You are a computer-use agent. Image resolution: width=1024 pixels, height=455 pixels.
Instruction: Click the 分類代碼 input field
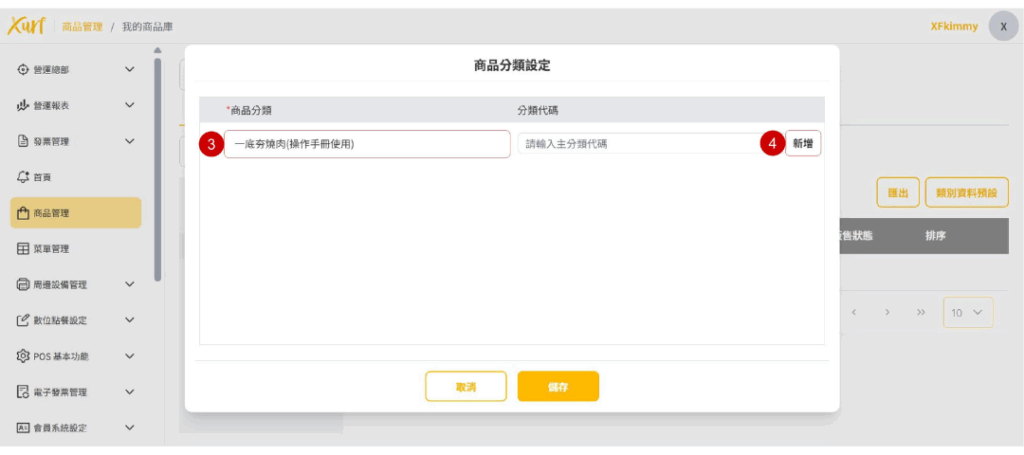(638, 144)
